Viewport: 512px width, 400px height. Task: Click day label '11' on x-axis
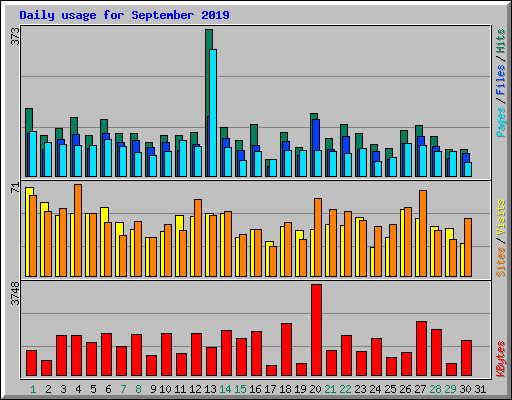(x=180, y=389)
